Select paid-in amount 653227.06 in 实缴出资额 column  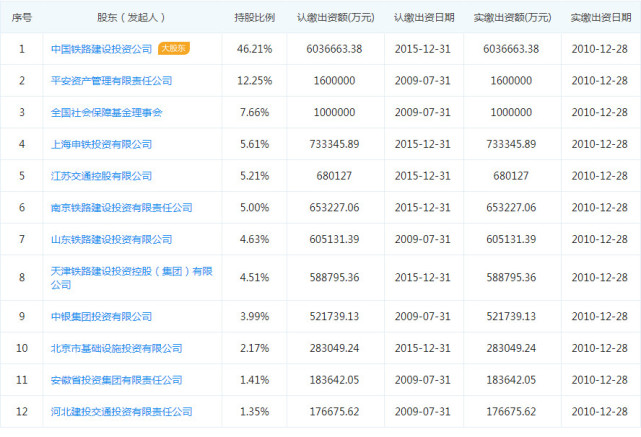tap(511, 208)
